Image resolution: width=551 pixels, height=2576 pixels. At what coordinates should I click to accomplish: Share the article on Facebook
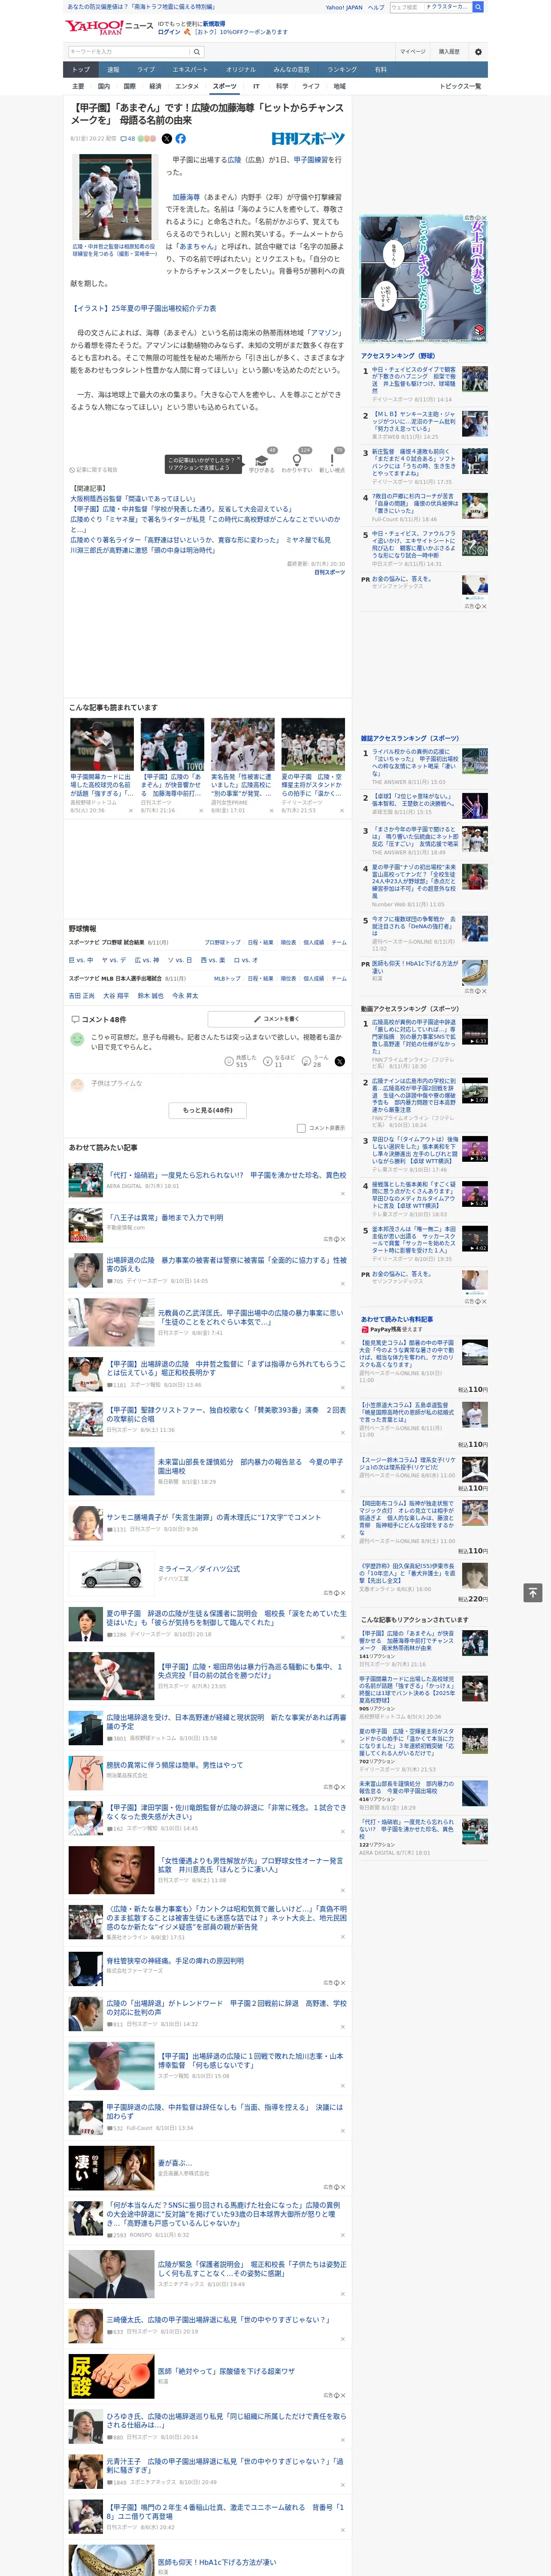coord(181,139)
